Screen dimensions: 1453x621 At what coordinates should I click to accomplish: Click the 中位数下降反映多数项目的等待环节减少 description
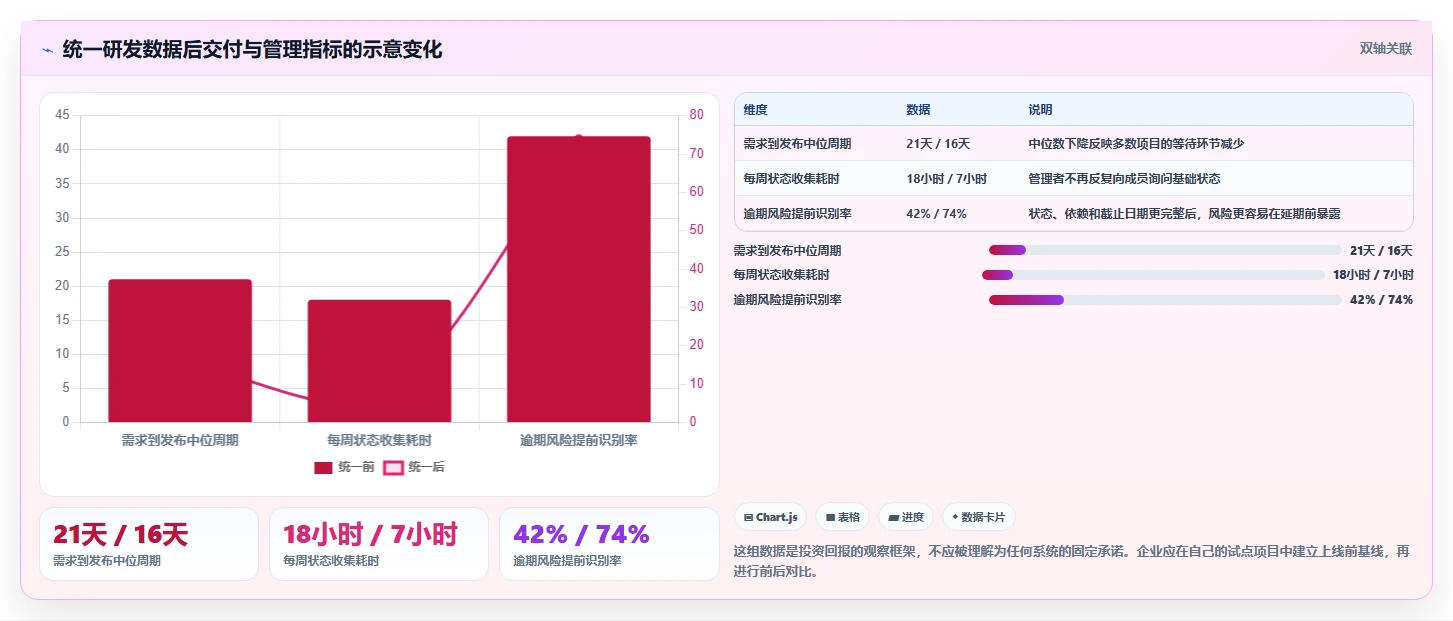pyautogui.click(x=1136, y=144)
